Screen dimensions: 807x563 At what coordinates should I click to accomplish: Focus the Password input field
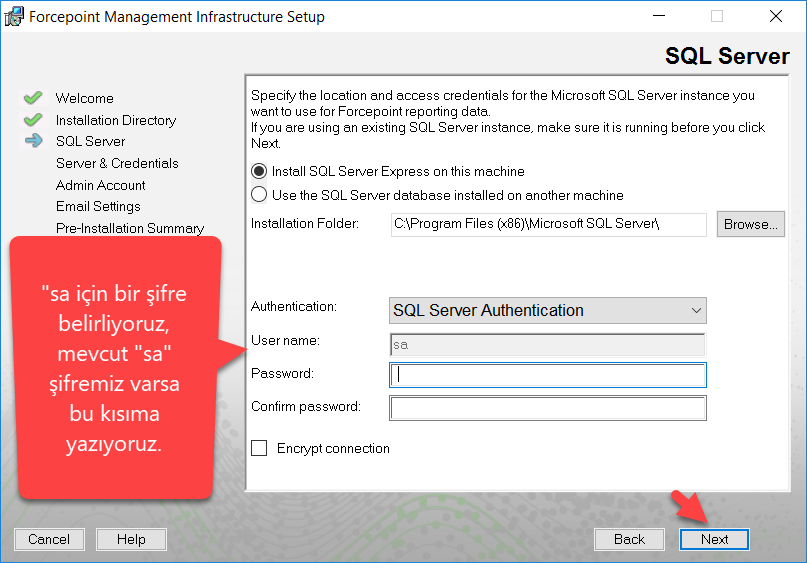point(548,375)
